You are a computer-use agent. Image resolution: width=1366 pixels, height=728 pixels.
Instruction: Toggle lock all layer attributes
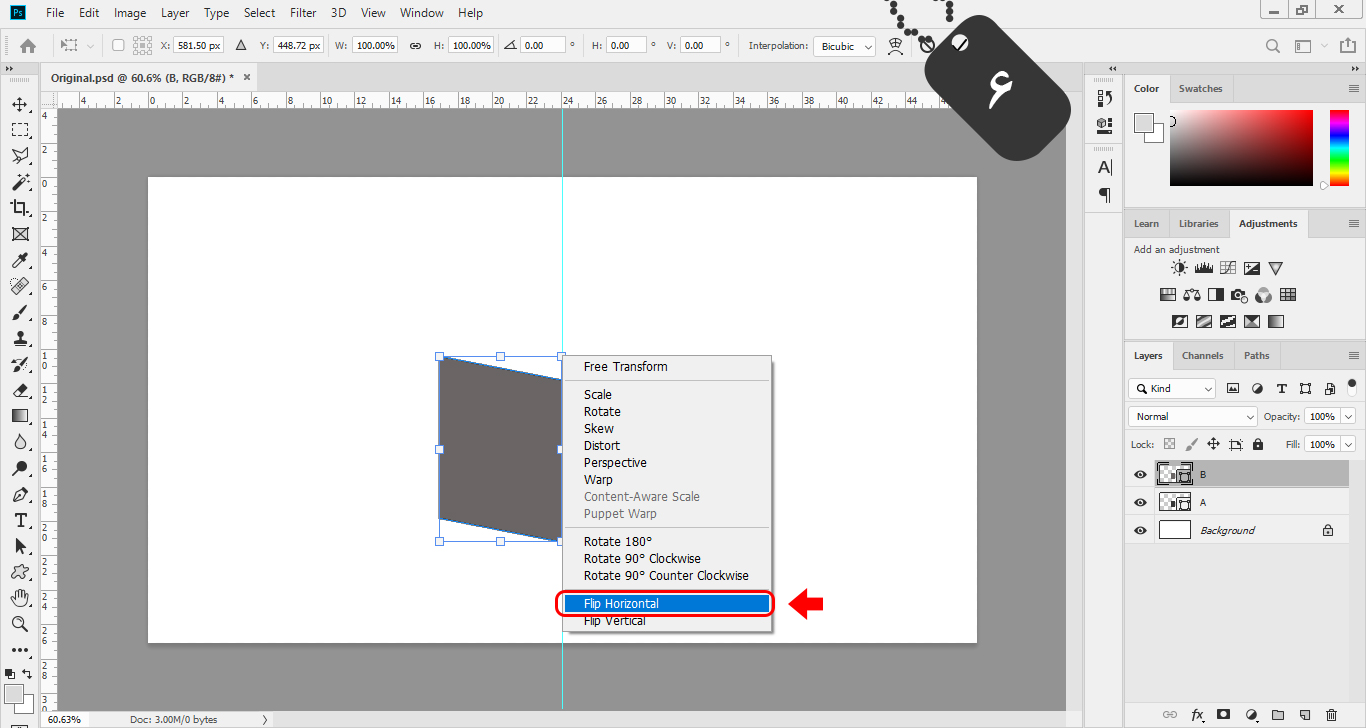click(x=1258, y=444)
